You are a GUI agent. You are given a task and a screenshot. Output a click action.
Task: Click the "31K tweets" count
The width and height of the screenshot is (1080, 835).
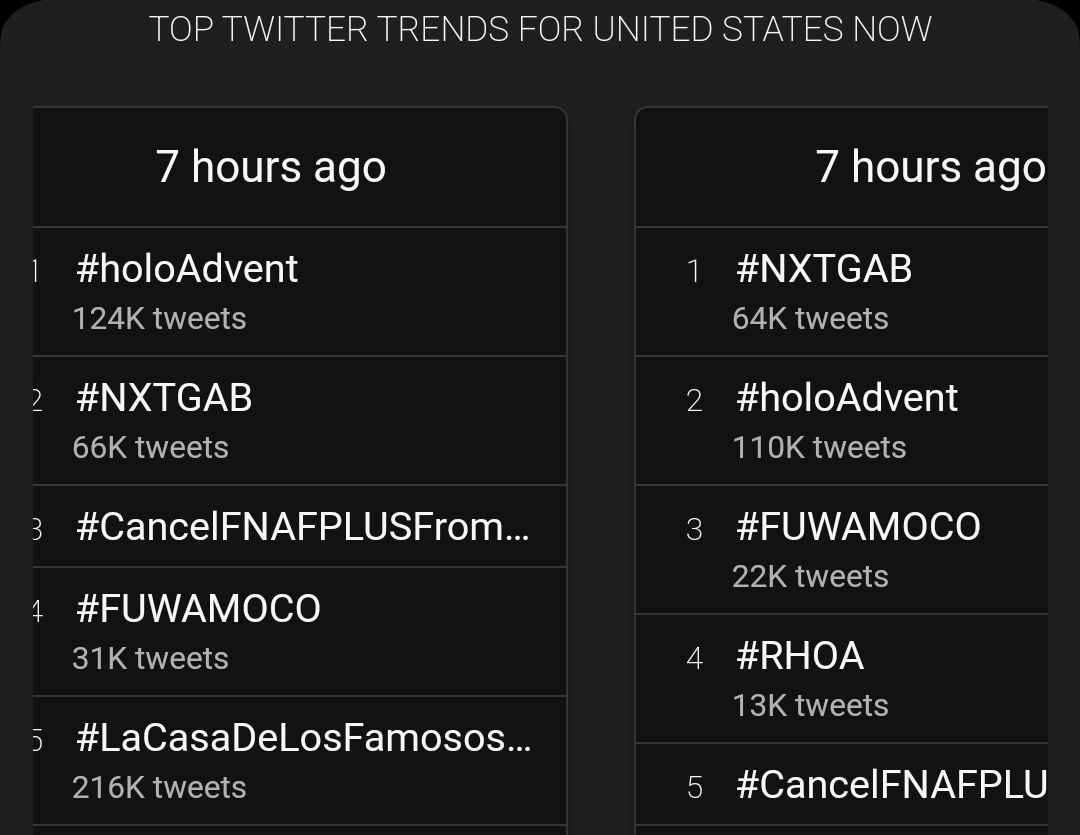(150, 659)
